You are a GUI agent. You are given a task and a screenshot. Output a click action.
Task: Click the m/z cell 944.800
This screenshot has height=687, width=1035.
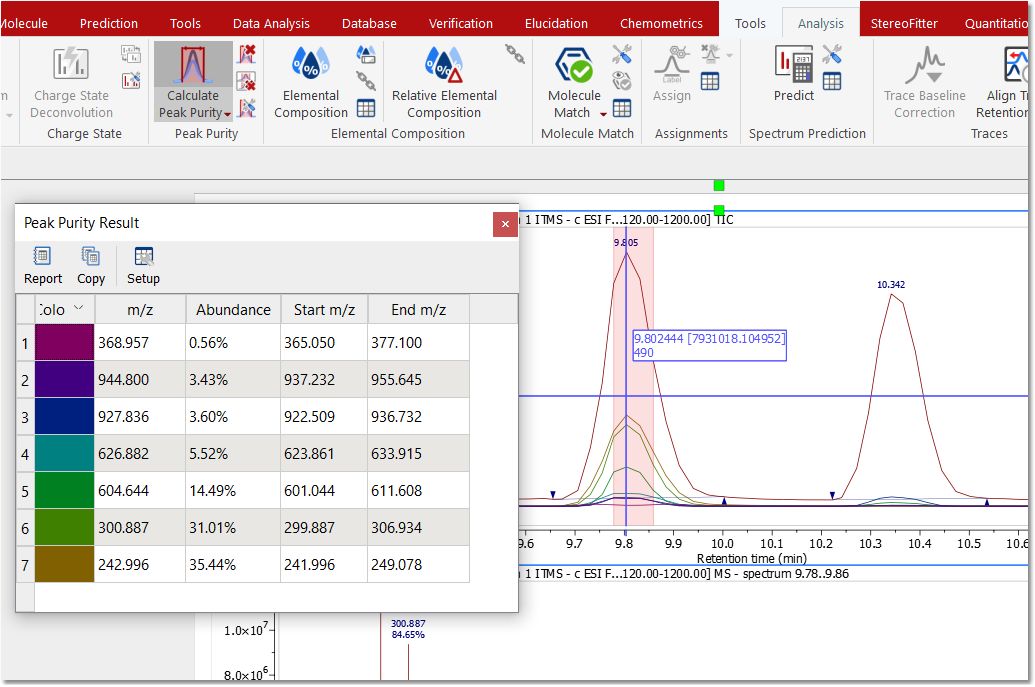[140, 379]
